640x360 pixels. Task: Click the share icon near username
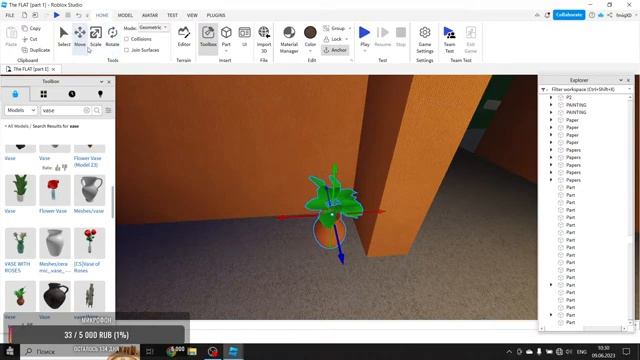click(x=610, y=15)
